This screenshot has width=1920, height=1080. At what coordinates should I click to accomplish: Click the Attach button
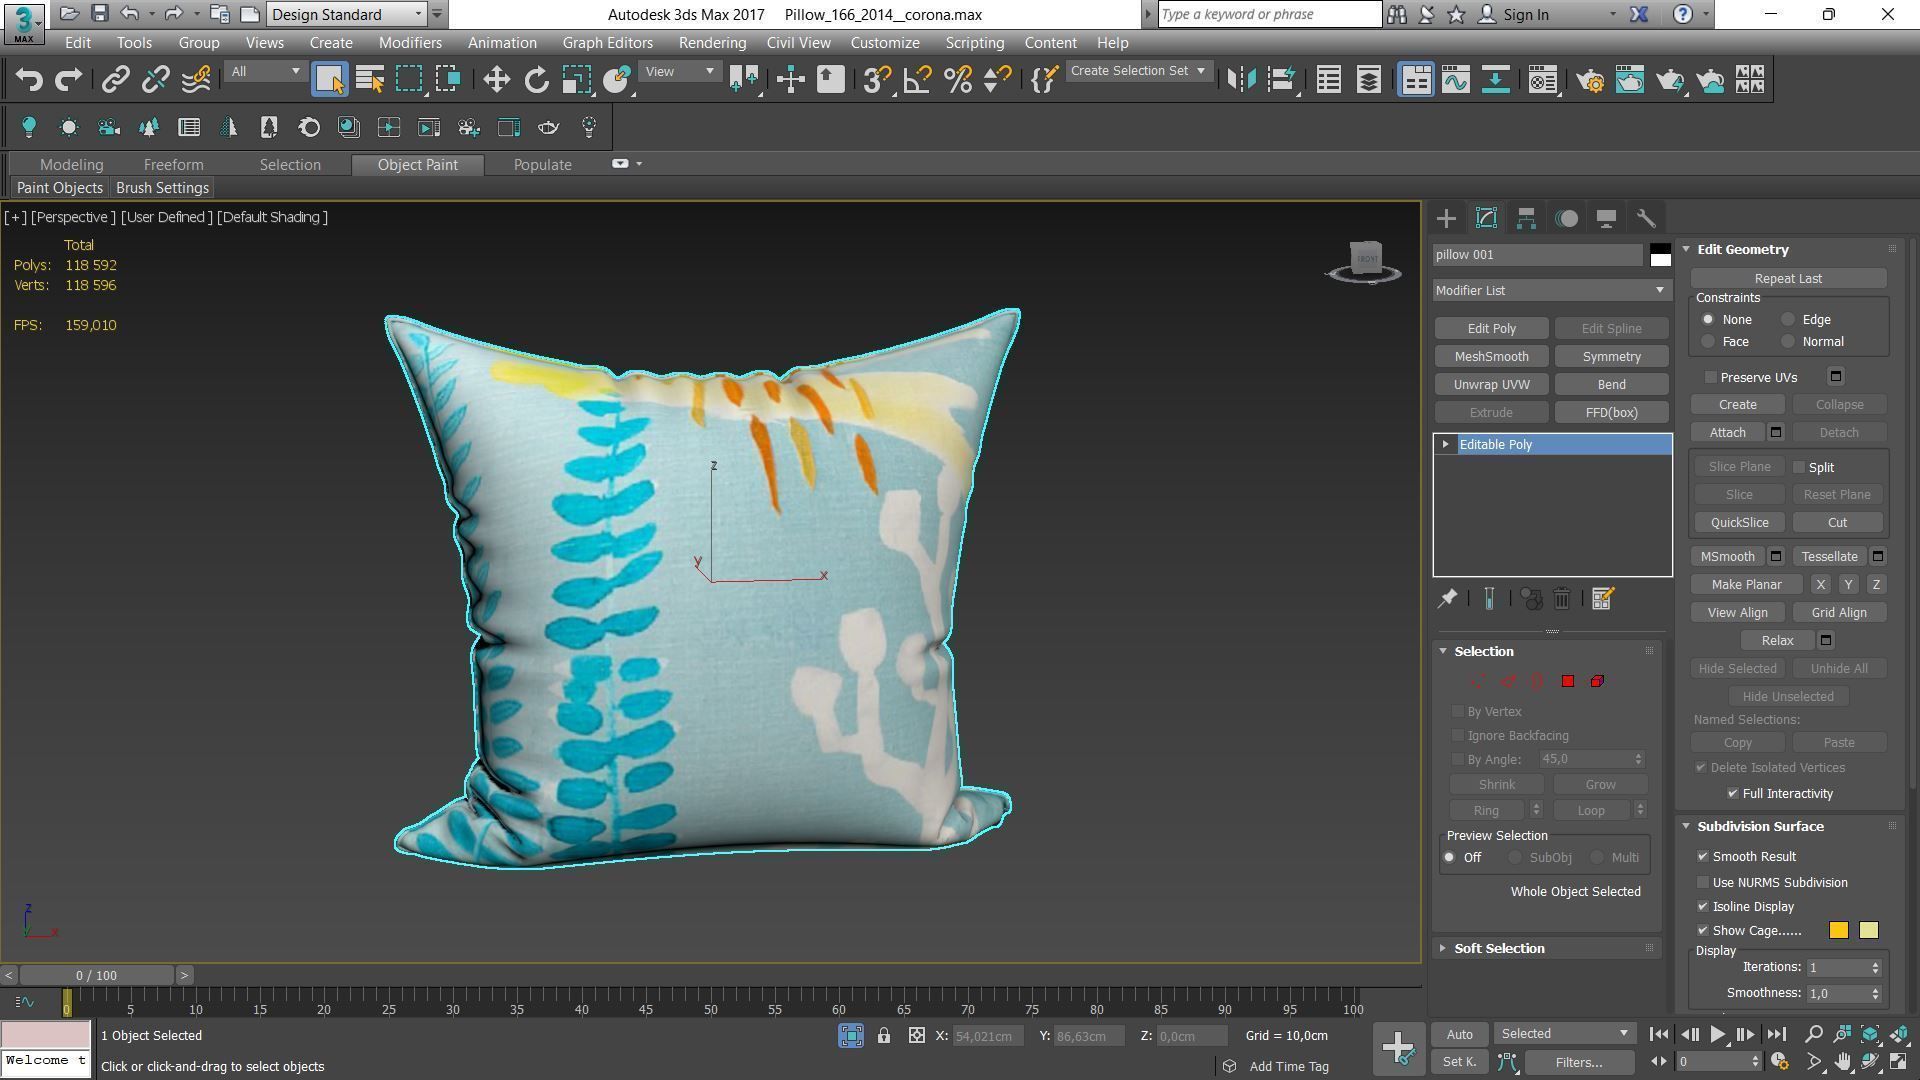coord(1727,432)
